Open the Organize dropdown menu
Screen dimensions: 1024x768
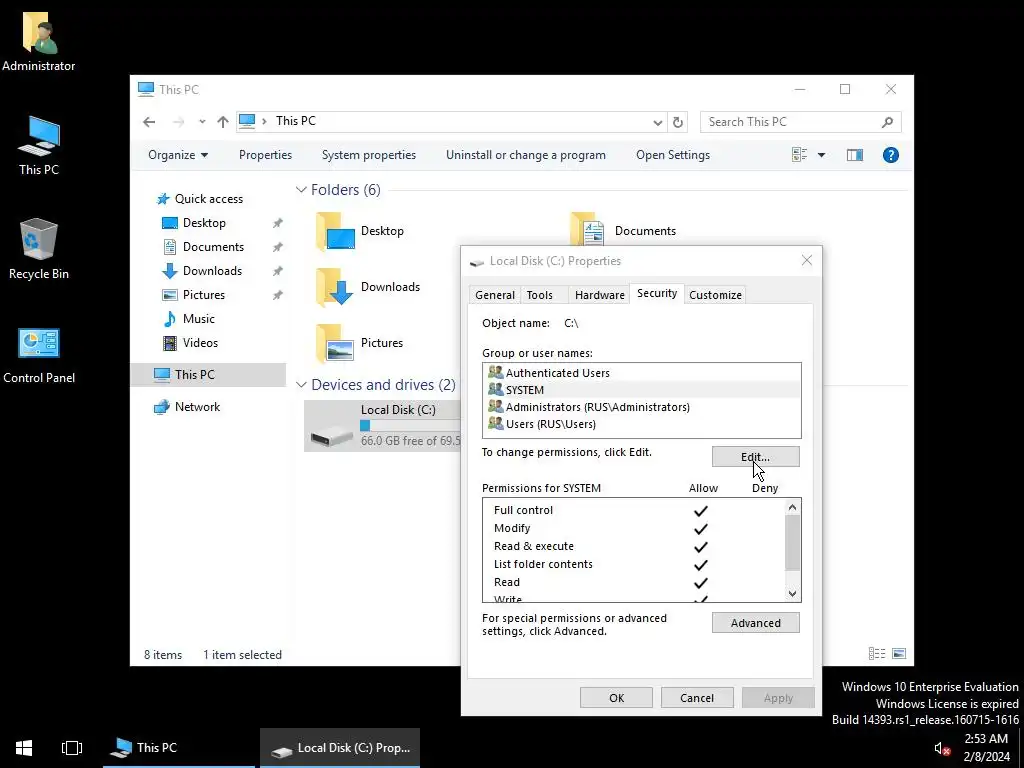coord(178,155)
